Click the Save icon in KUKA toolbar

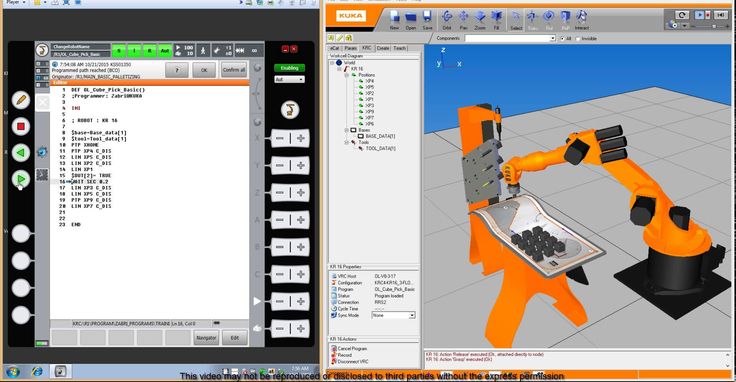427,19
